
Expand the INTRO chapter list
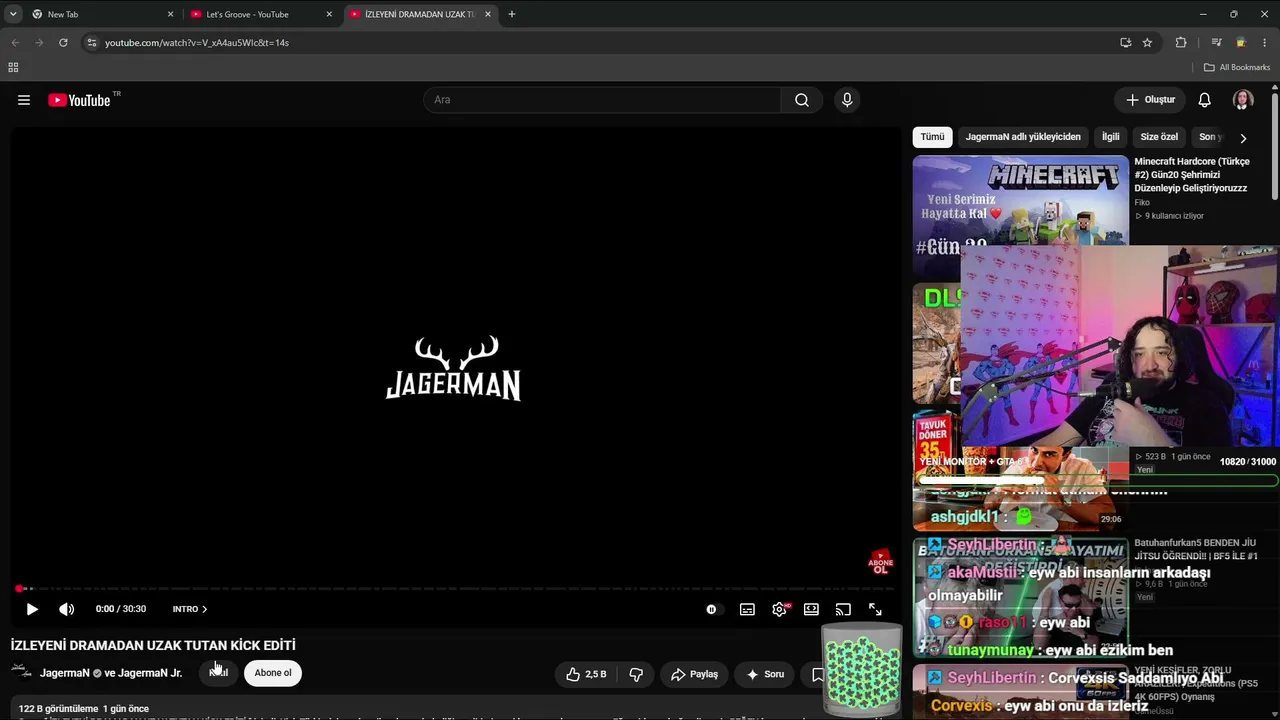click(x=190, y=609)
